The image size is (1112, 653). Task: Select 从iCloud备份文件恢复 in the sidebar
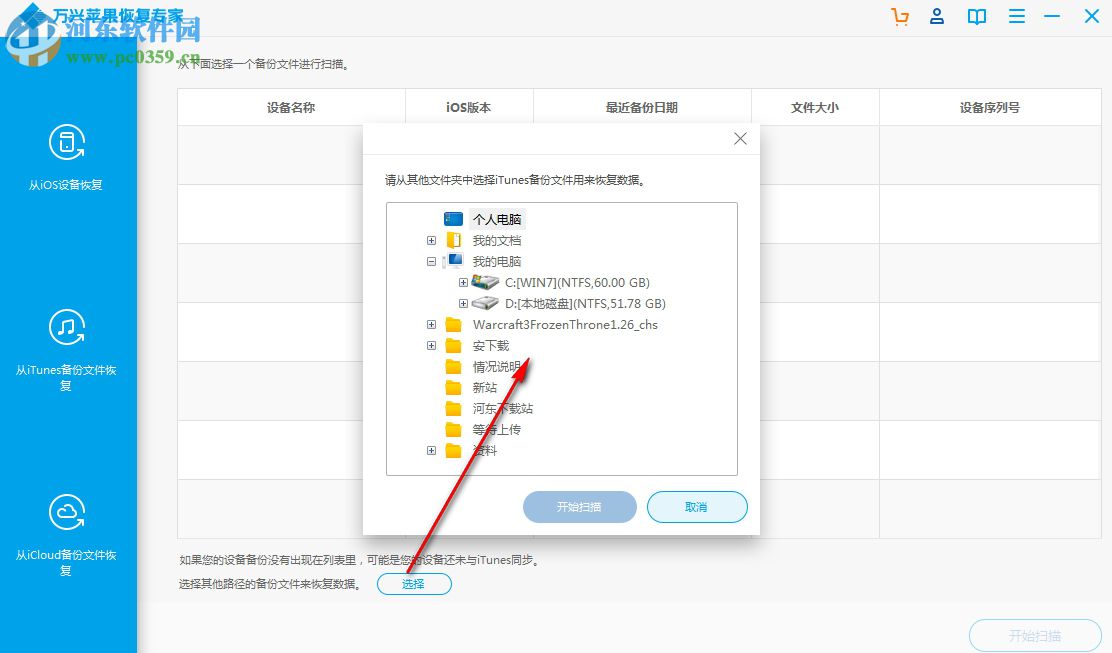(x=67, y=530)
